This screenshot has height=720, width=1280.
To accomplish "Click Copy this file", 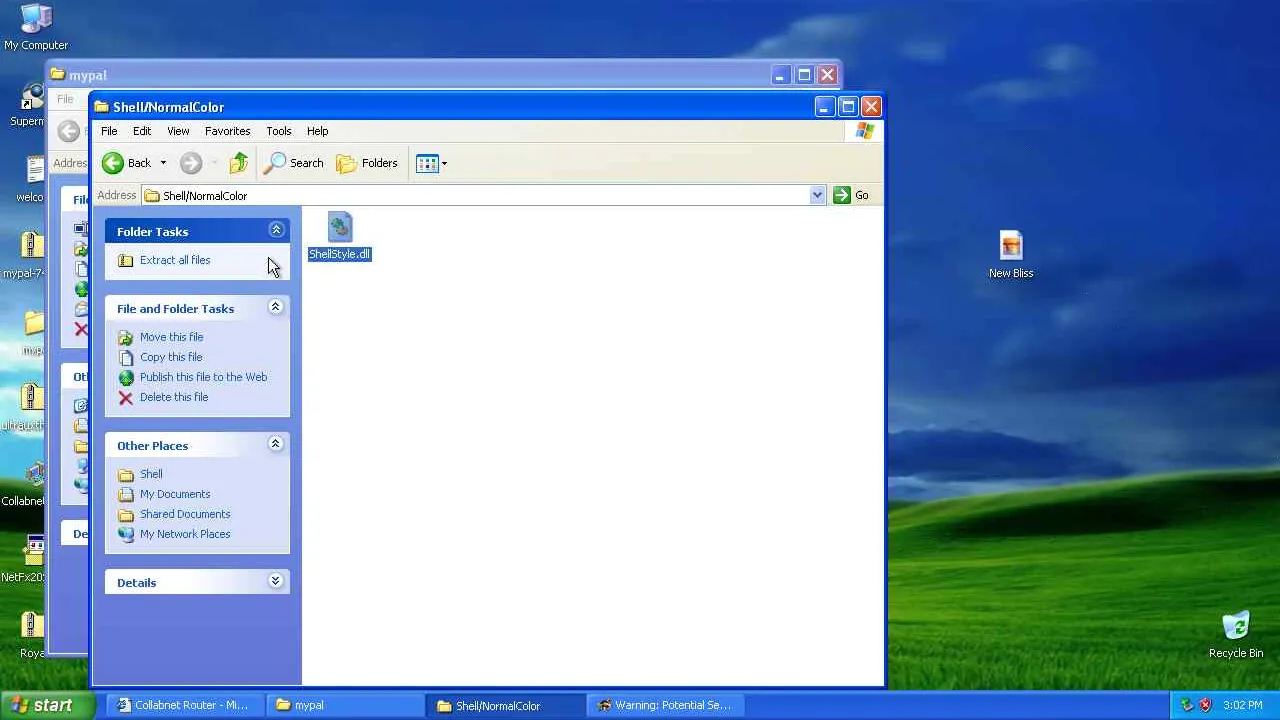I will [171, 357].
